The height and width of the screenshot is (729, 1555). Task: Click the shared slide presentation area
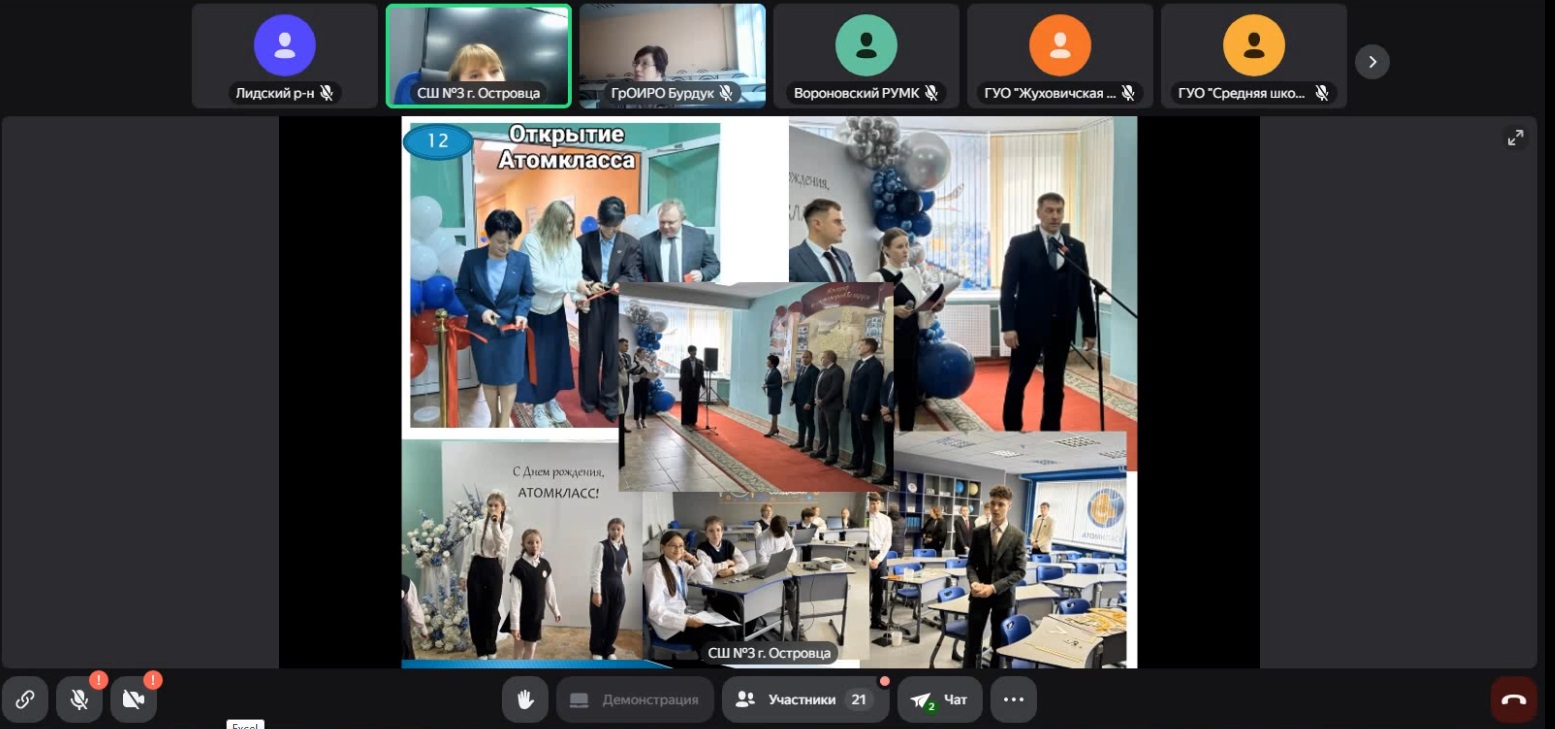[768, 392]
